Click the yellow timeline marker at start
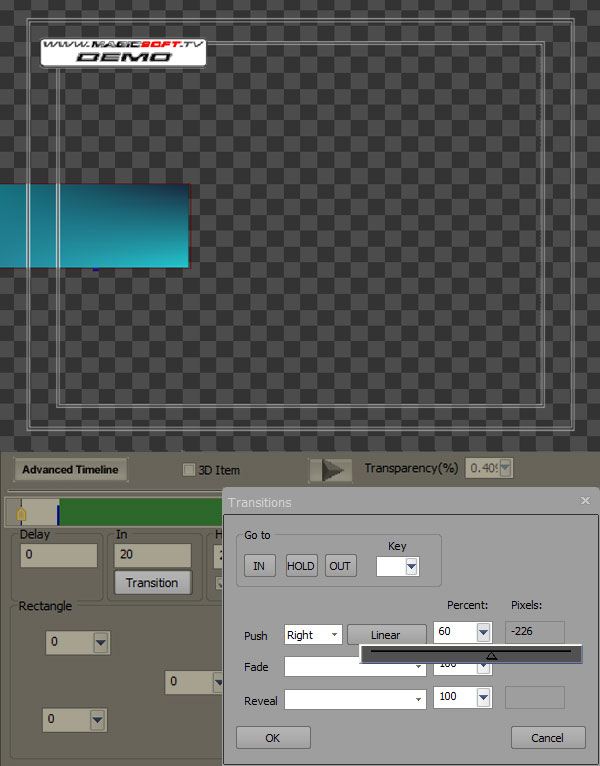The width and height of the screenshot is (600, 766). coord(21,514)
